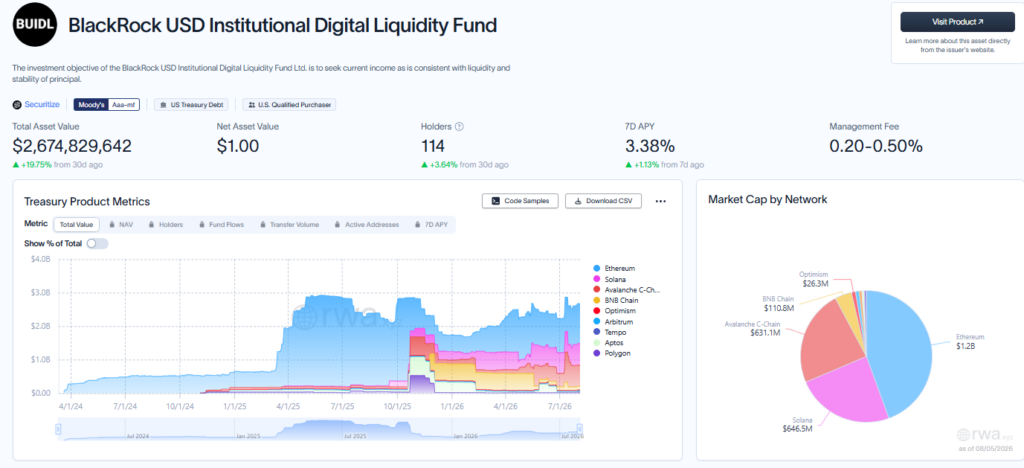The height and width of the screenshot is (468, 1024).
Task: Select the locked Fund Flows metric tab
Action: click(222, 225)
